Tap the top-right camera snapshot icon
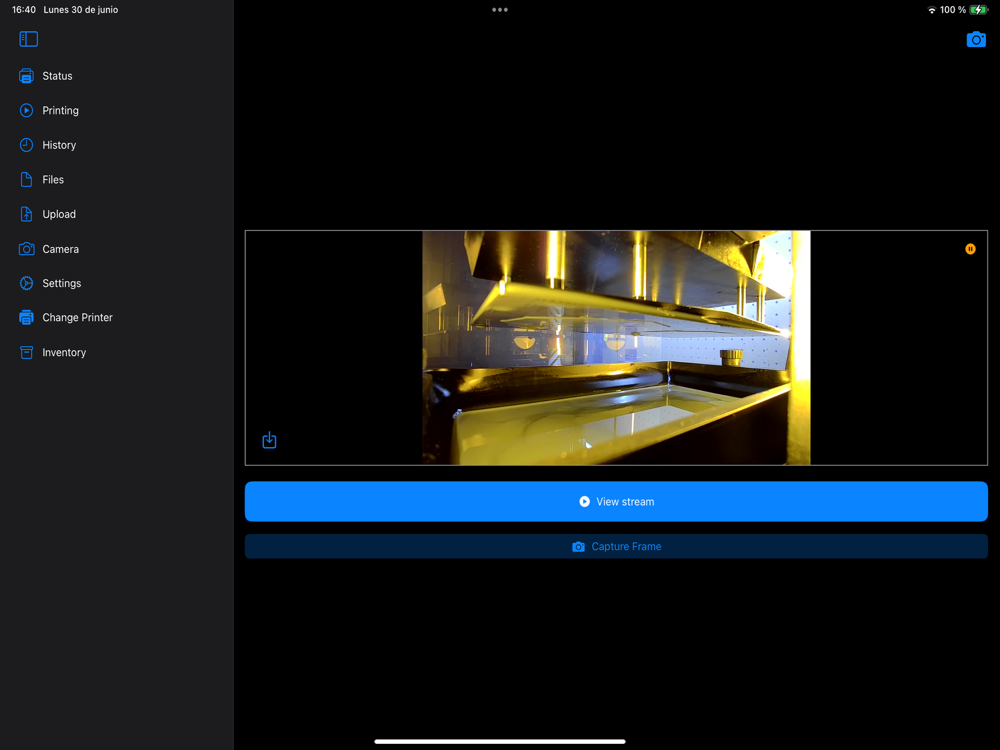Image resolution: width=1000 pixels, height=750 pixels. coord(976,40)
